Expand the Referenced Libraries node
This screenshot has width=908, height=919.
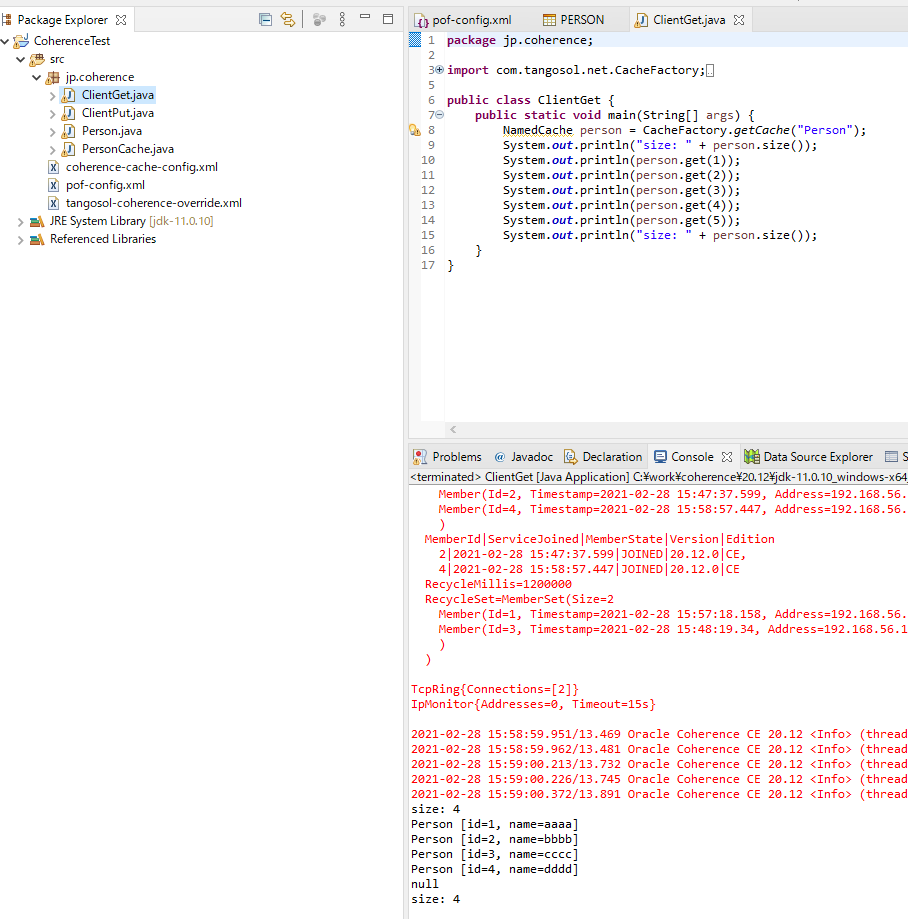(21, 240)
